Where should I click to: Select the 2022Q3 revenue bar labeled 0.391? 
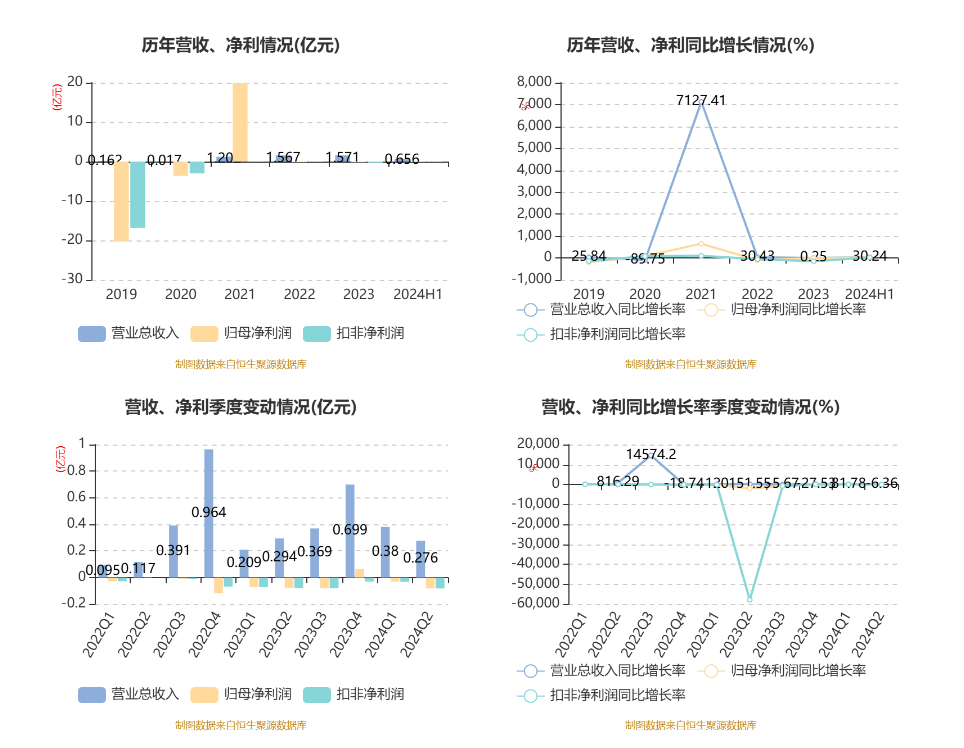(173, 551)
